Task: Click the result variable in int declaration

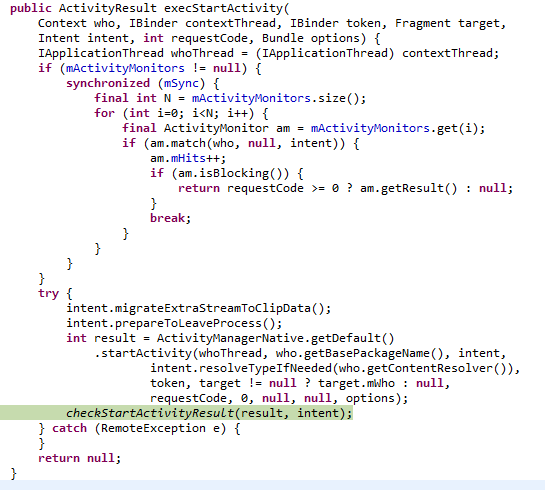Action: (x=115, y=338)
